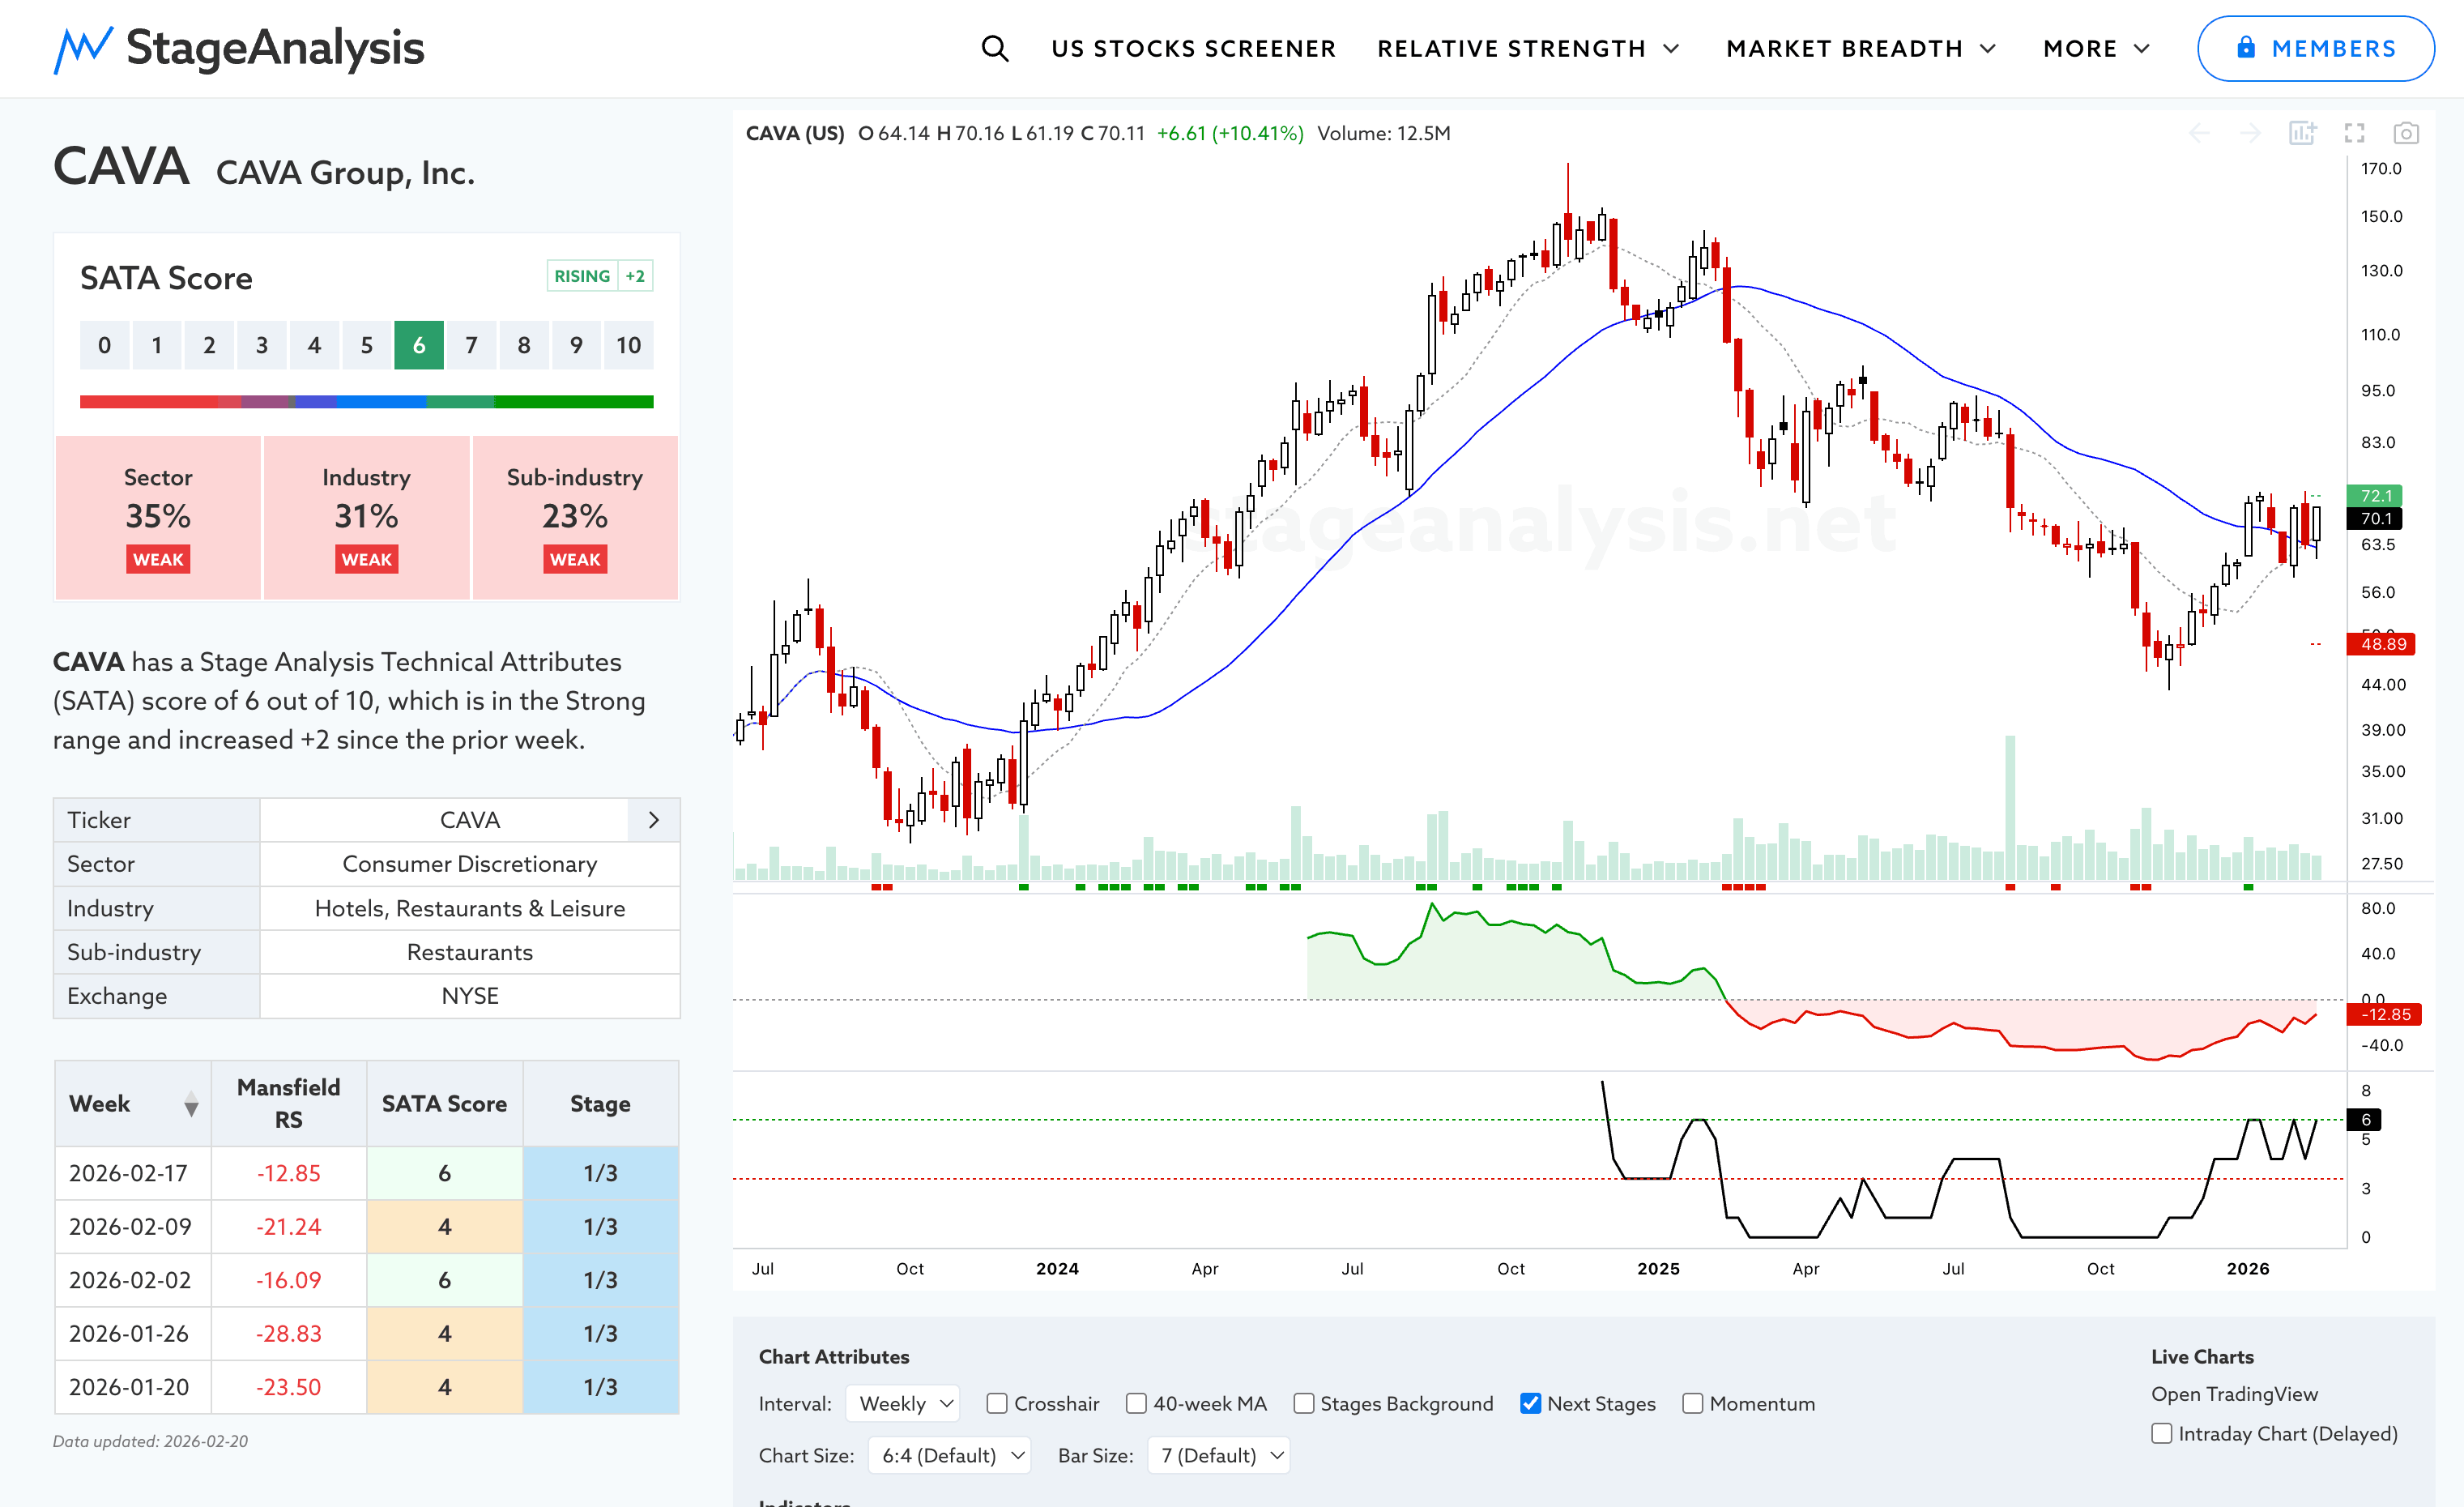Open the Interval Weekly dropdown

(x=903, y=1403)
